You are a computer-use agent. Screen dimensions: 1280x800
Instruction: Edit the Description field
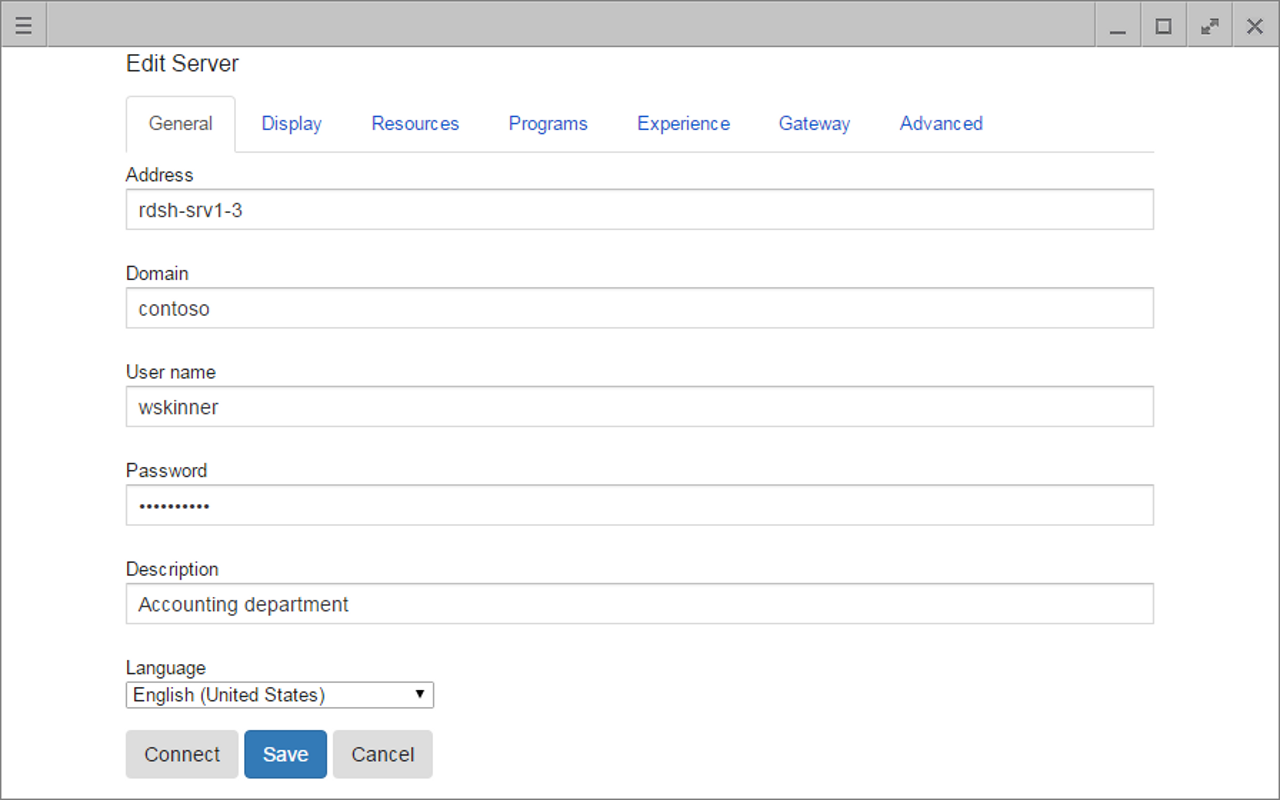(640, 604)
